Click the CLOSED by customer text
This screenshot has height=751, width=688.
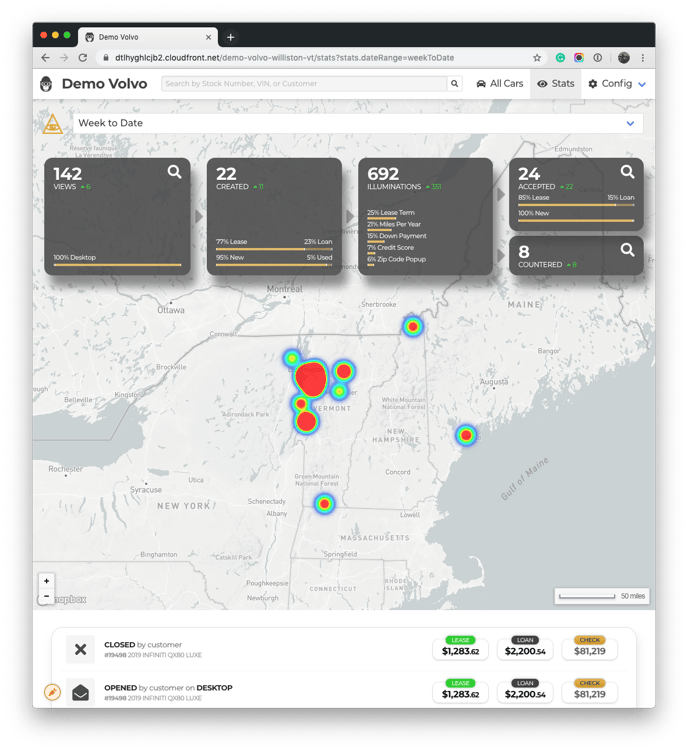tap(143, 645)
